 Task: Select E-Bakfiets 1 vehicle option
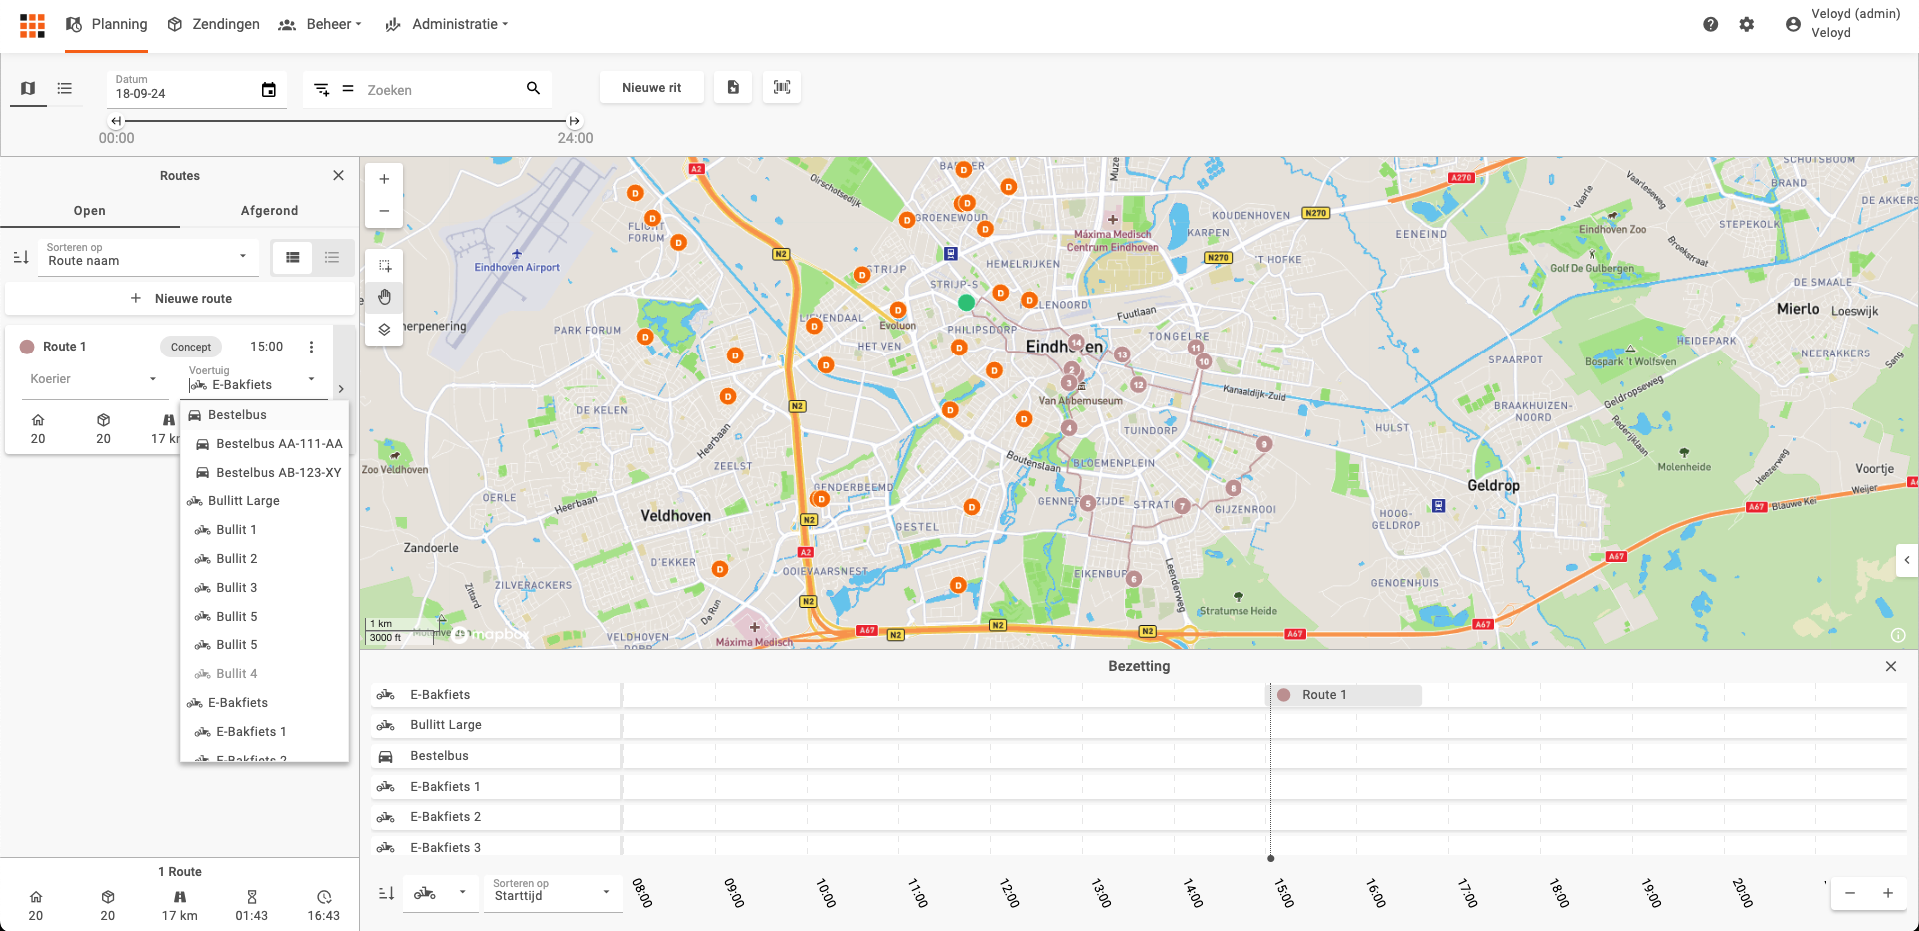[264, 732]
